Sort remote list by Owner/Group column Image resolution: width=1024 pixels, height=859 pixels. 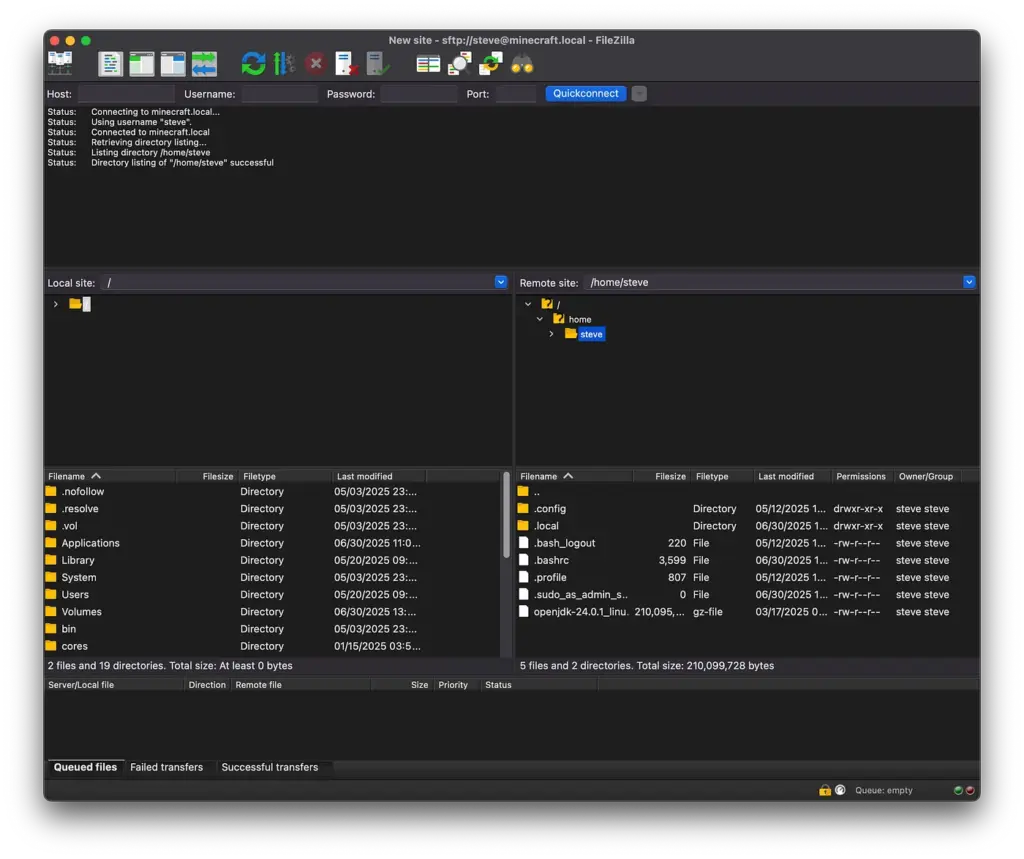pos(925,476)
